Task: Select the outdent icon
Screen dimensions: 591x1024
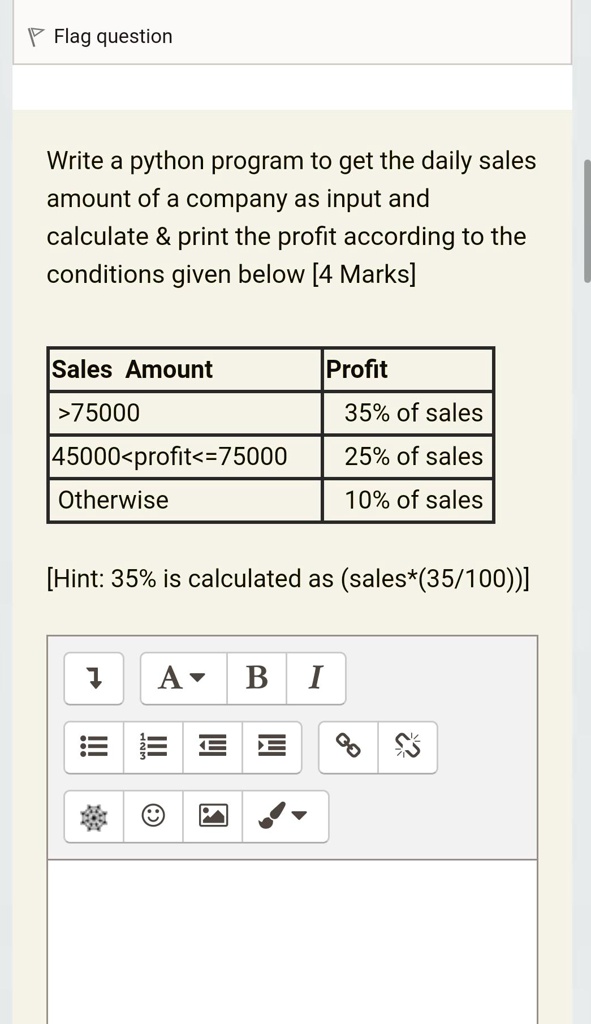Action: tap(213, 748)
